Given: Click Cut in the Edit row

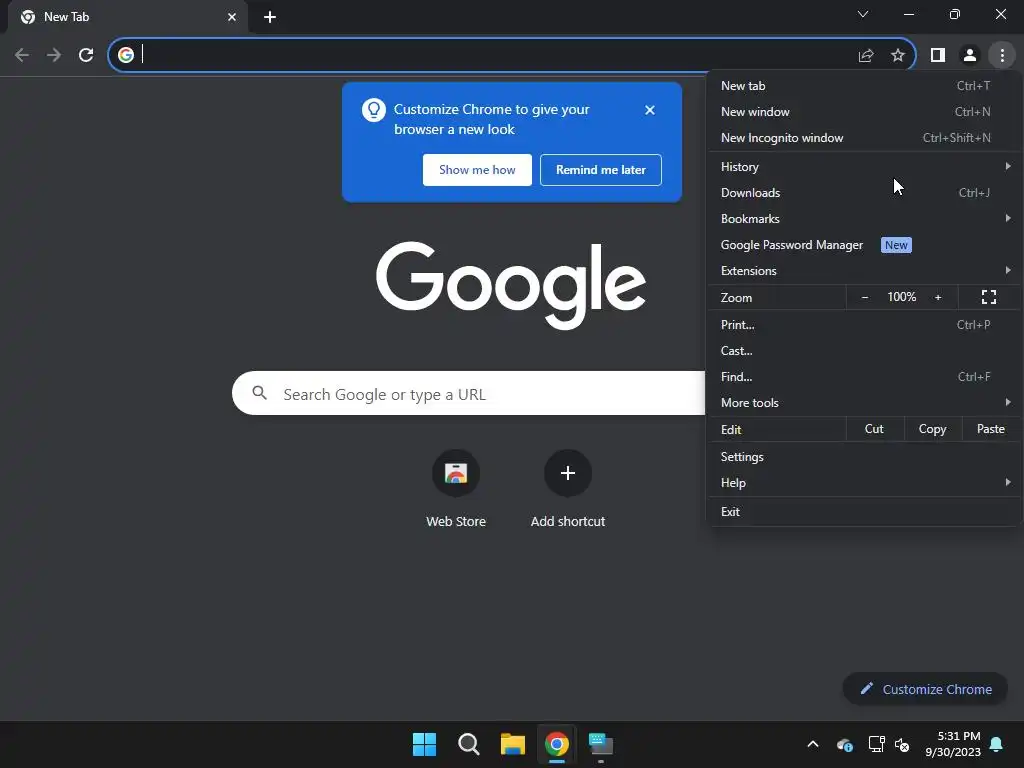Looking at the screenshot, I should pyautogui.click(x=874, y=429).
